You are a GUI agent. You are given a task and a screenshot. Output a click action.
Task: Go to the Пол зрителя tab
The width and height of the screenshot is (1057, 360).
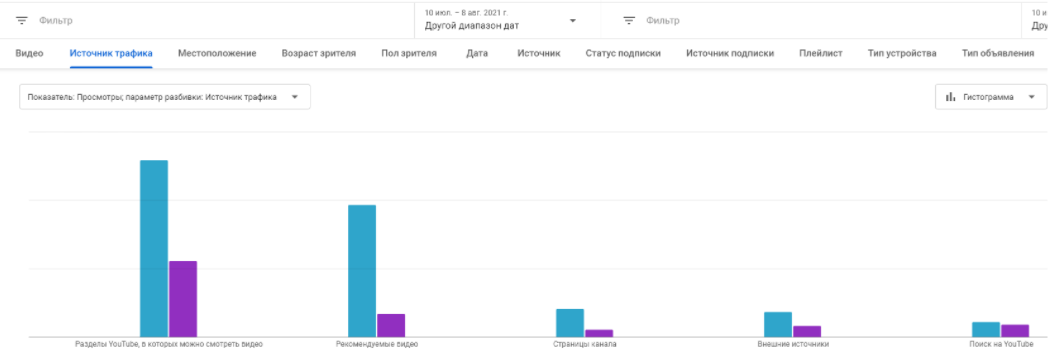409,53
